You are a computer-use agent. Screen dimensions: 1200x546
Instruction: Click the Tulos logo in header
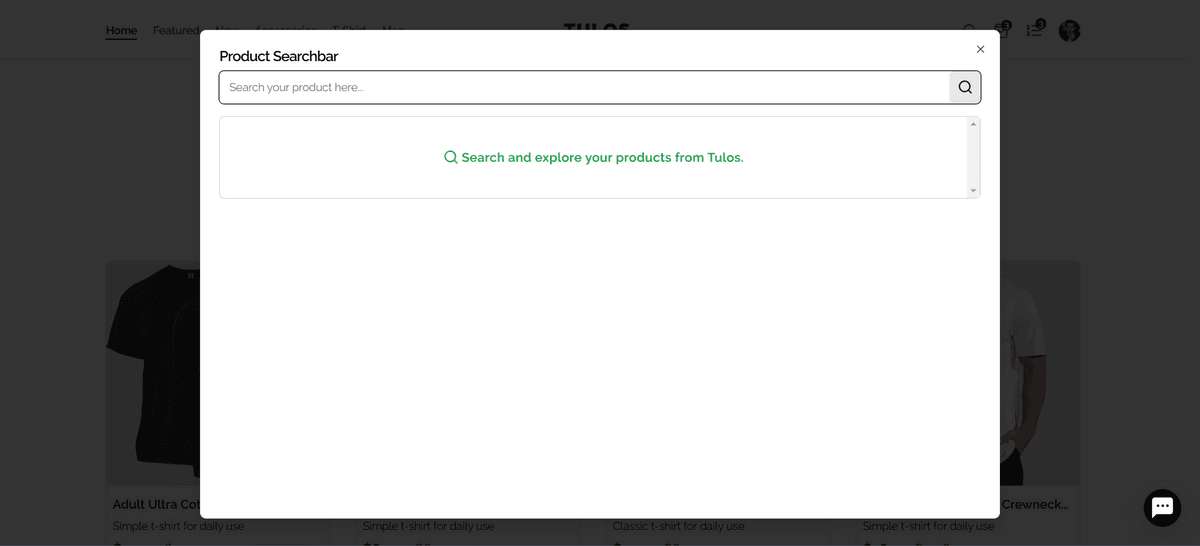[x=596, y=26]
